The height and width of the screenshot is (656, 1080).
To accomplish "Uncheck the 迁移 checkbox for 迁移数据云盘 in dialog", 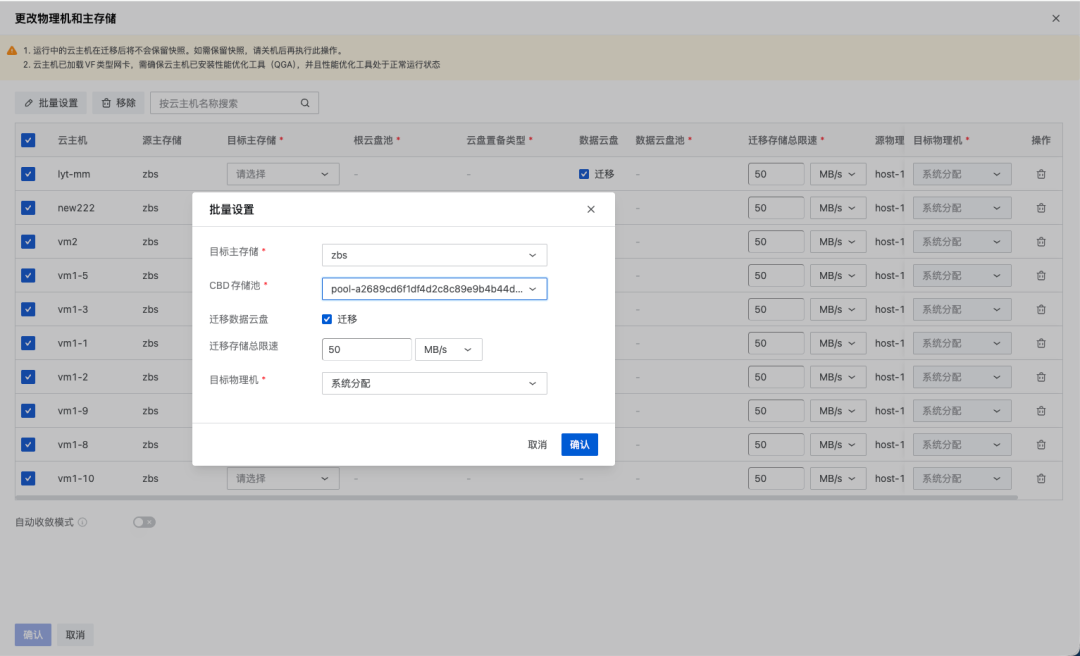I will pos(325,319).
